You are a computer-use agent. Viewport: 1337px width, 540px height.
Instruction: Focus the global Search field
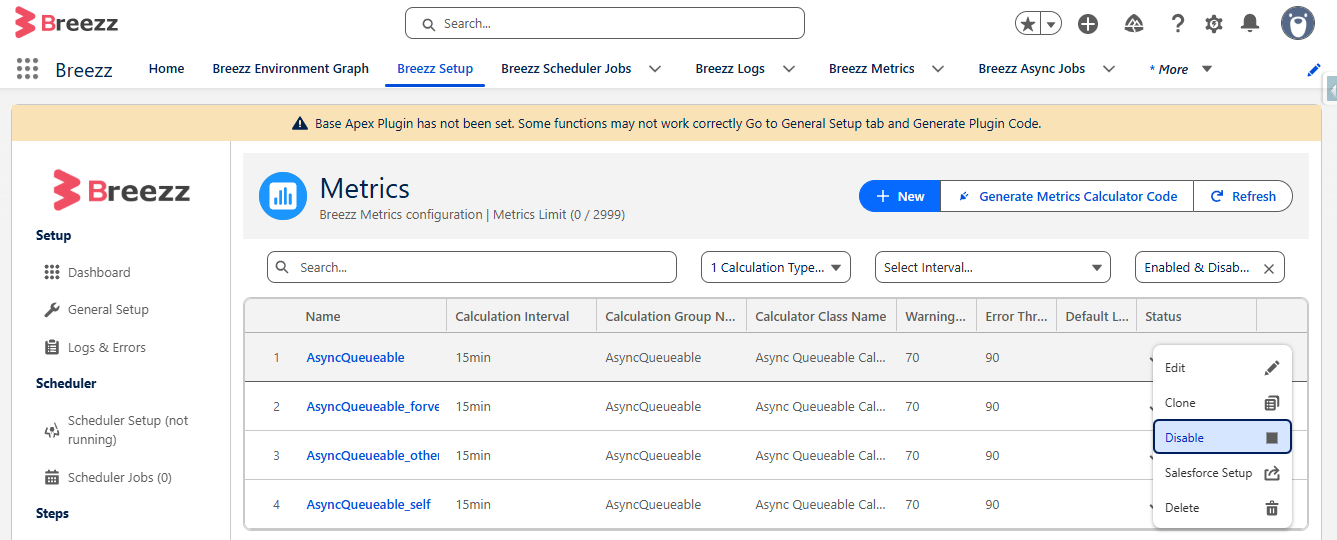[x=605, y=23]
